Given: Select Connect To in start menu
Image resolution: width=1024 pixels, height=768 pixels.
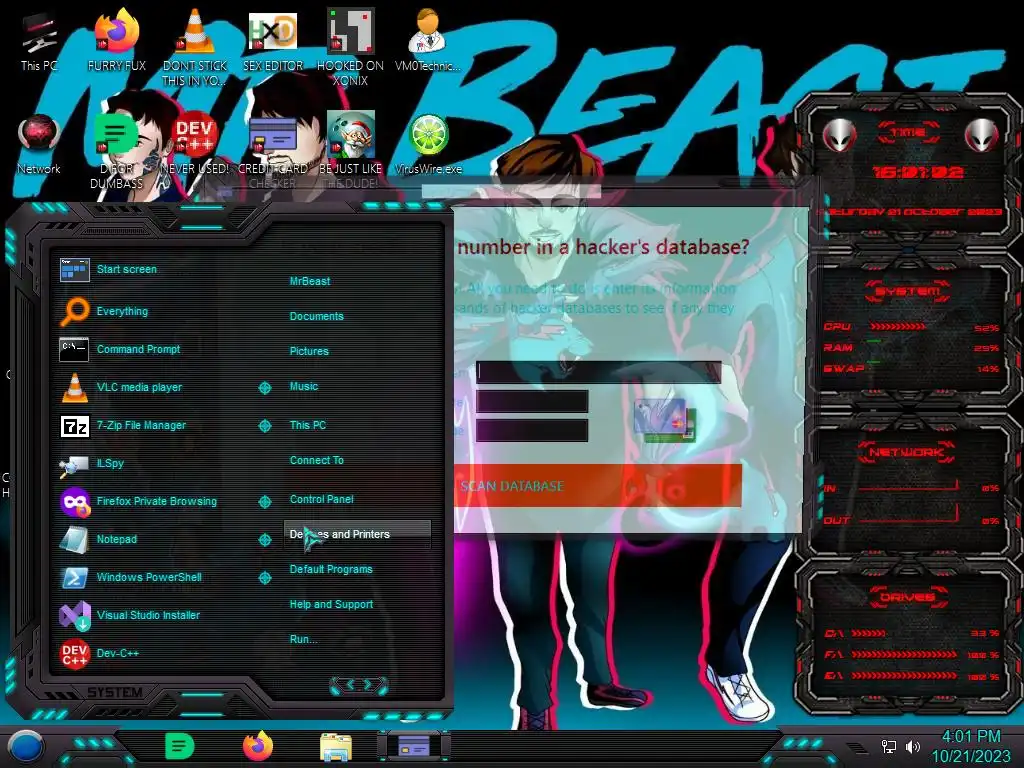Looking at the screenshot, I should click(316, 460).
